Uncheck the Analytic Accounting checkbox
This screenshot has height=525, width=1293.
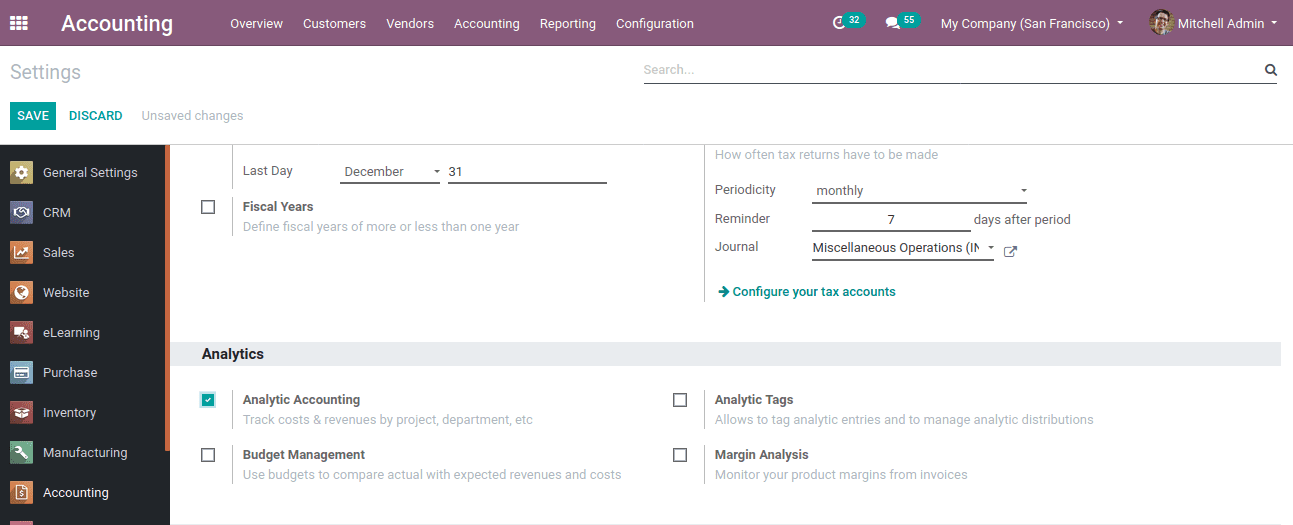[208, 400]
